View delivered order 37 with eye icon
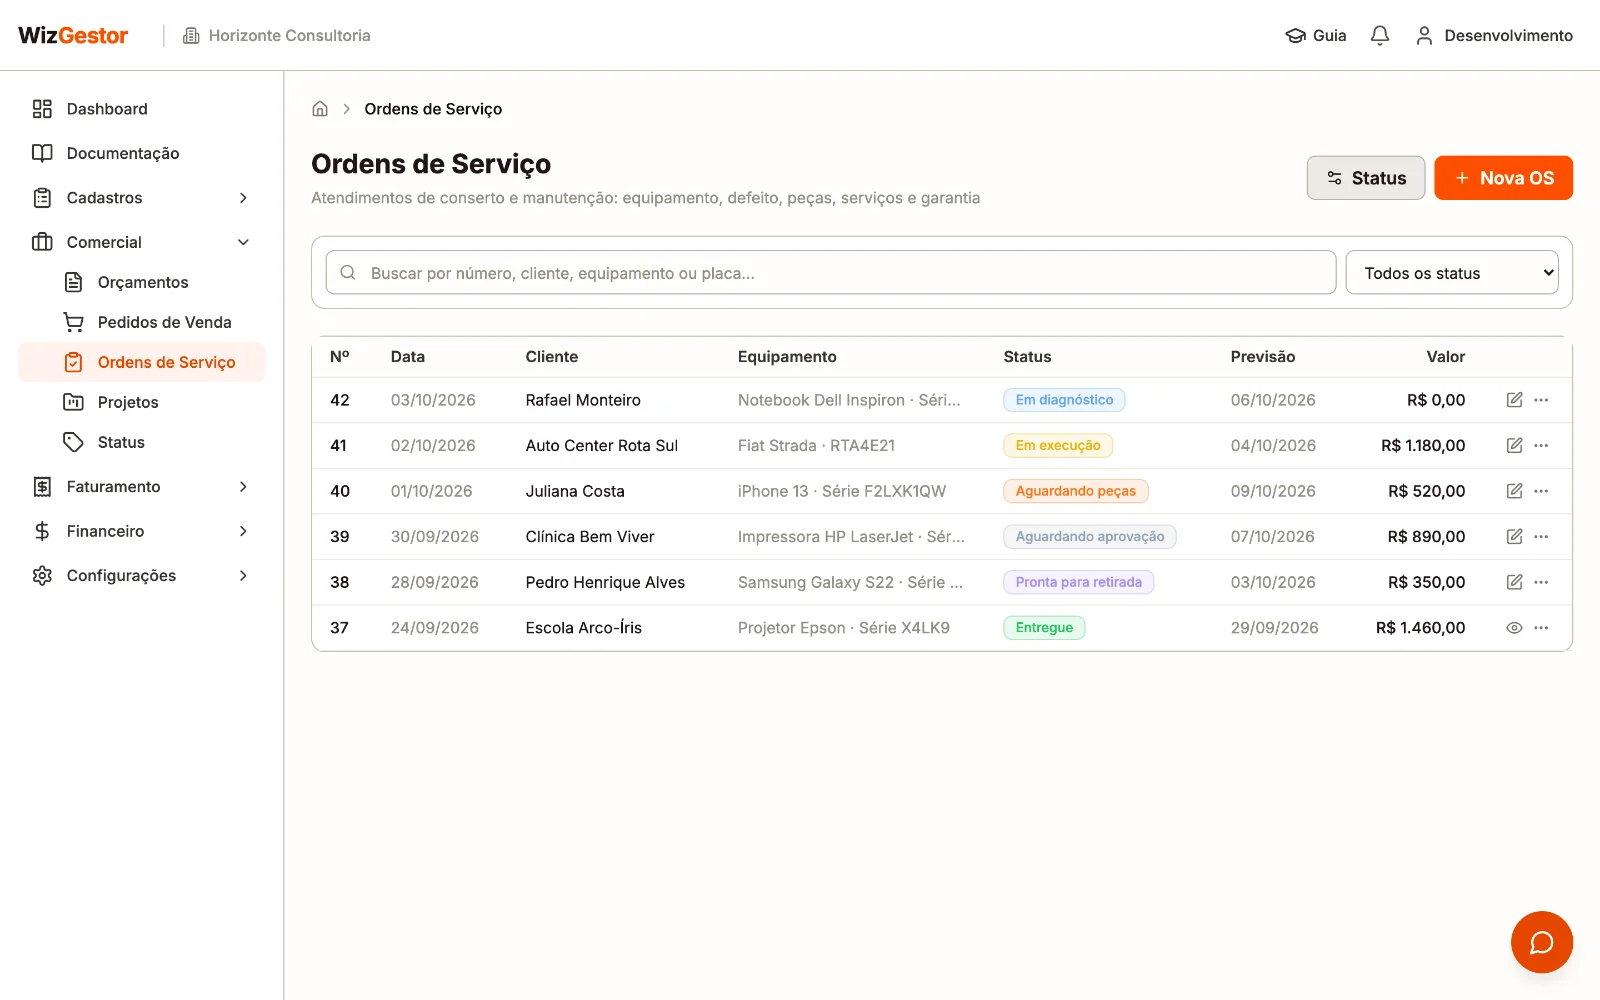Viewport: 1600px width, 1000px height. coord(1514,628)
